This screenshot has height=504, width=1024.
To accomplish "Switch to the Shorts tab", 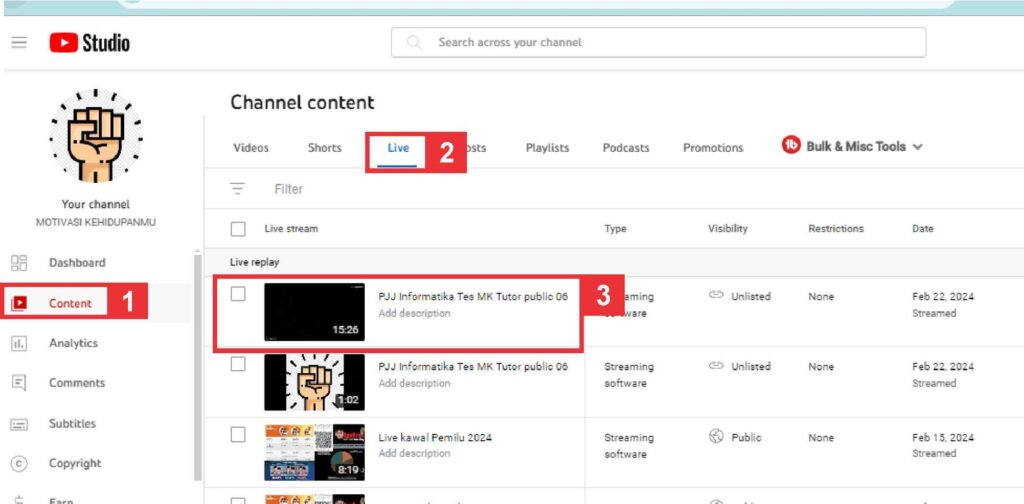I will pyautogui.click(x=324, y=148).
